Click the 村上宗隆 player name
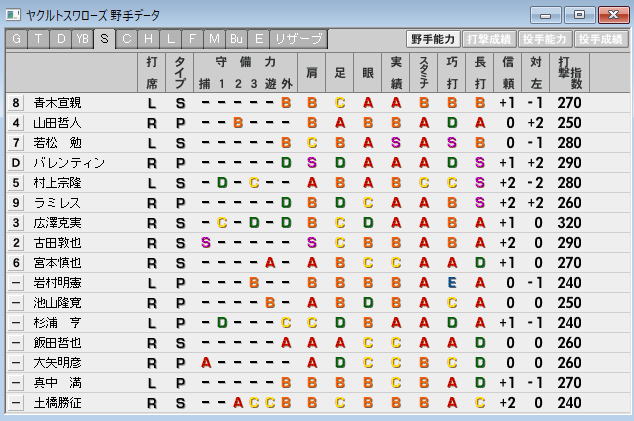The width and height of the screenshot is (634, 421). click(58, 182)
